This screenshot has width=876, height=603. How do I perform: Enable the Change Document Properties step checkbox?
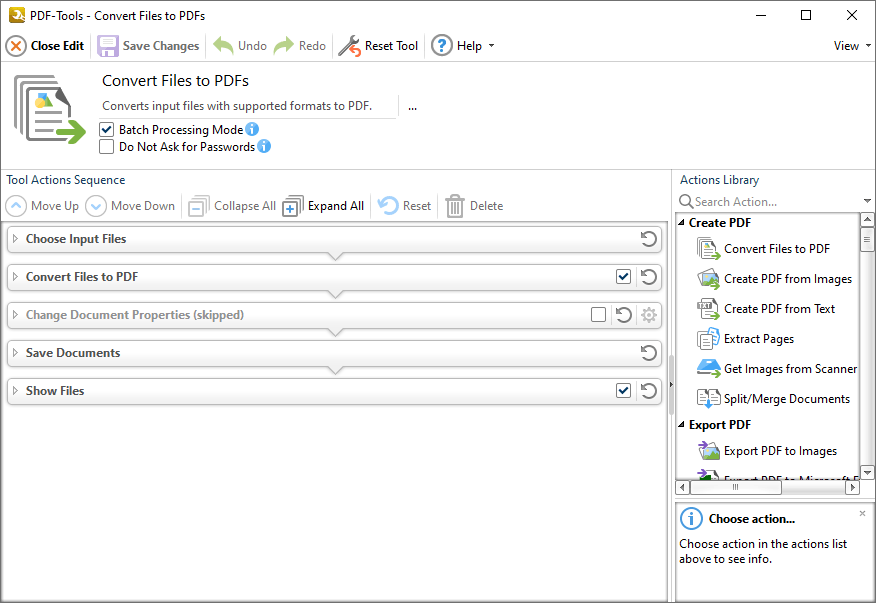[598, 315]
